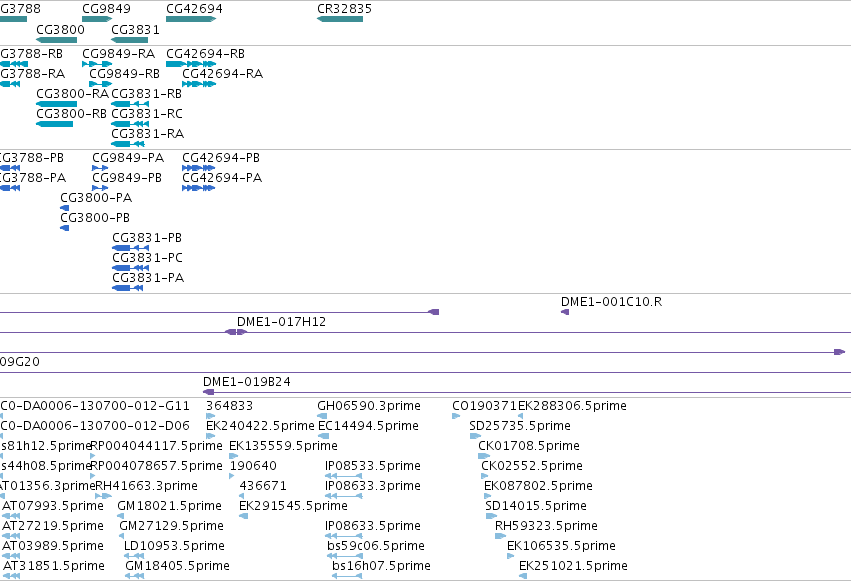Screen dimensions: 851x581
Task: Click the CG3800 gene label
Action: click(60, 29)
